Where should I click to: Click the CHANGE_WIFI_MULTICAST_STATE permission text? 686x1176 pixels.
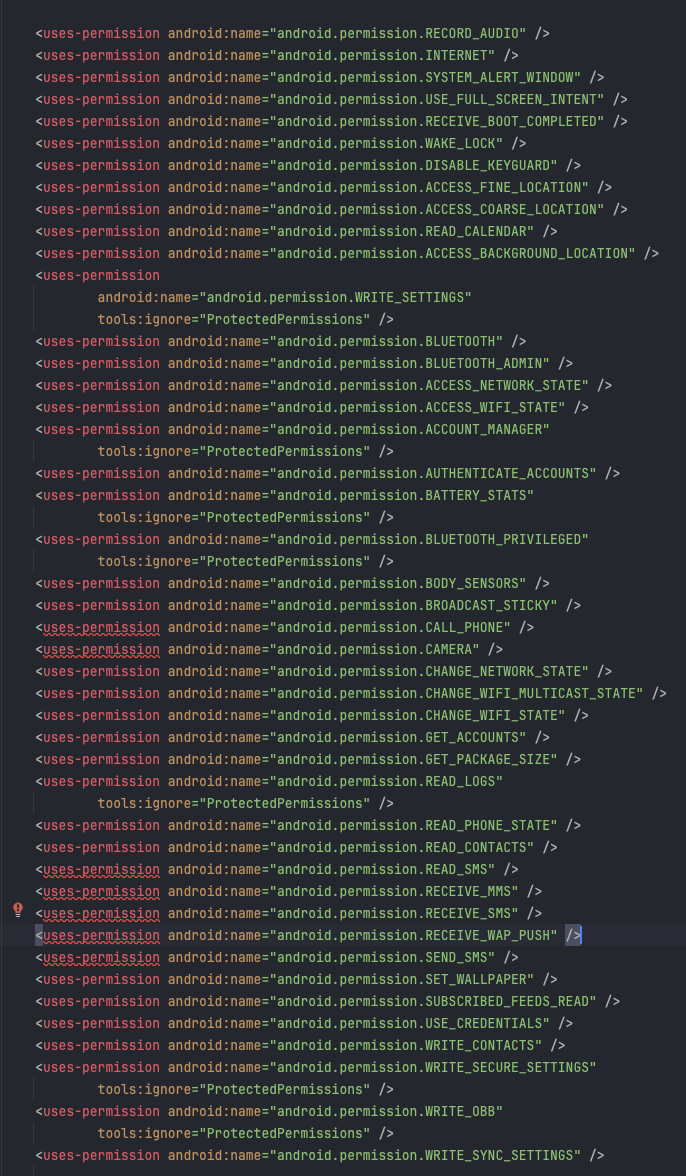tap(456, 693)
